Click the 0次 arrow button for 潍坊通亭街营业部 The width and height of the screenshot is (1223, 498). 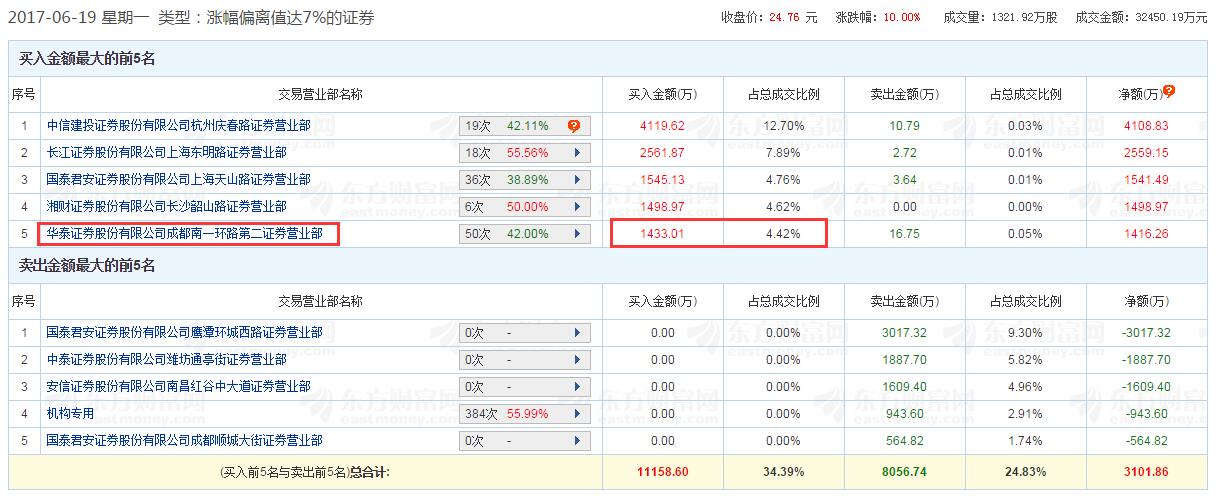(577, 359)
